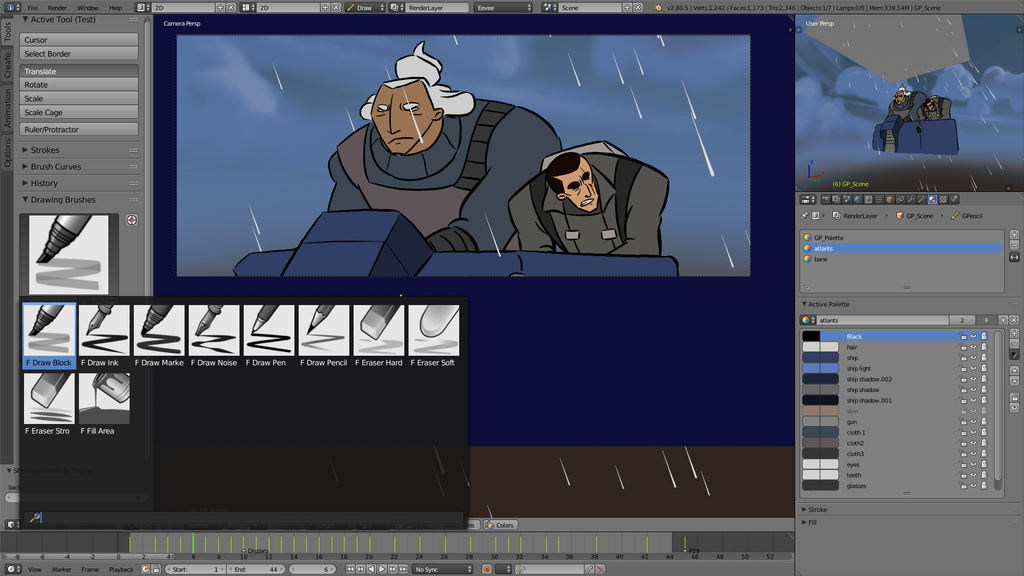The width and height of the screenshot is (1024, 576).
Task: Choose the F Fill Area brush
Action: (104, 404)
